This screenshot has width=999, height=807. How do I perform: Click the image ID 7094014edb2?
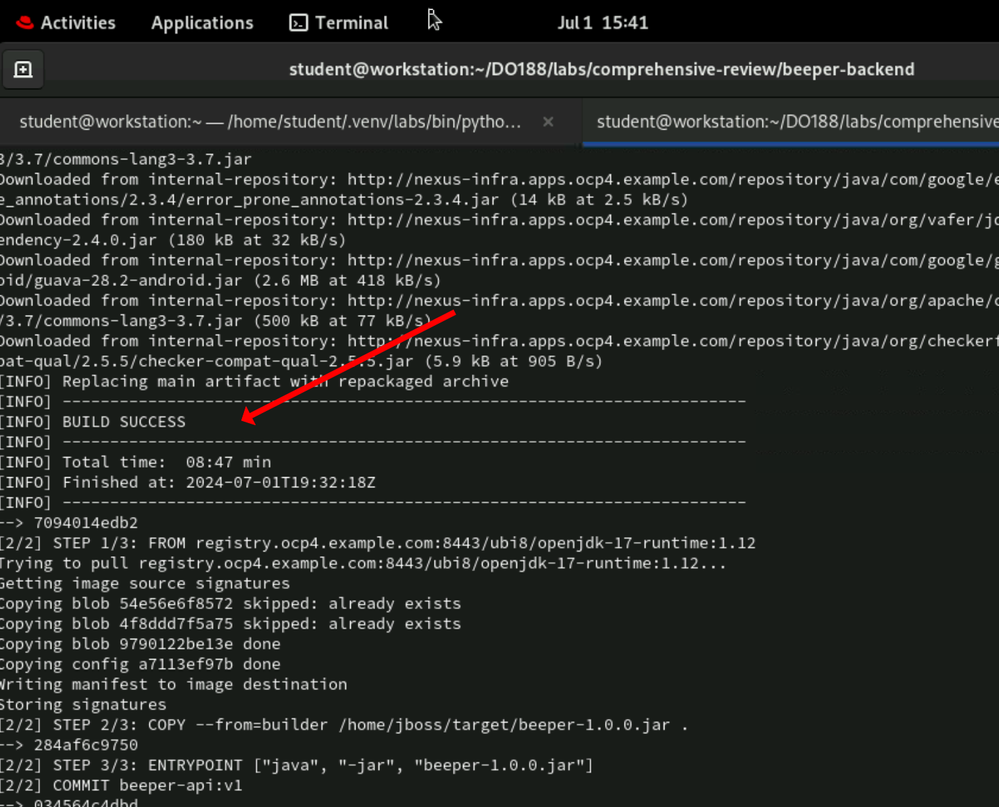85,523
